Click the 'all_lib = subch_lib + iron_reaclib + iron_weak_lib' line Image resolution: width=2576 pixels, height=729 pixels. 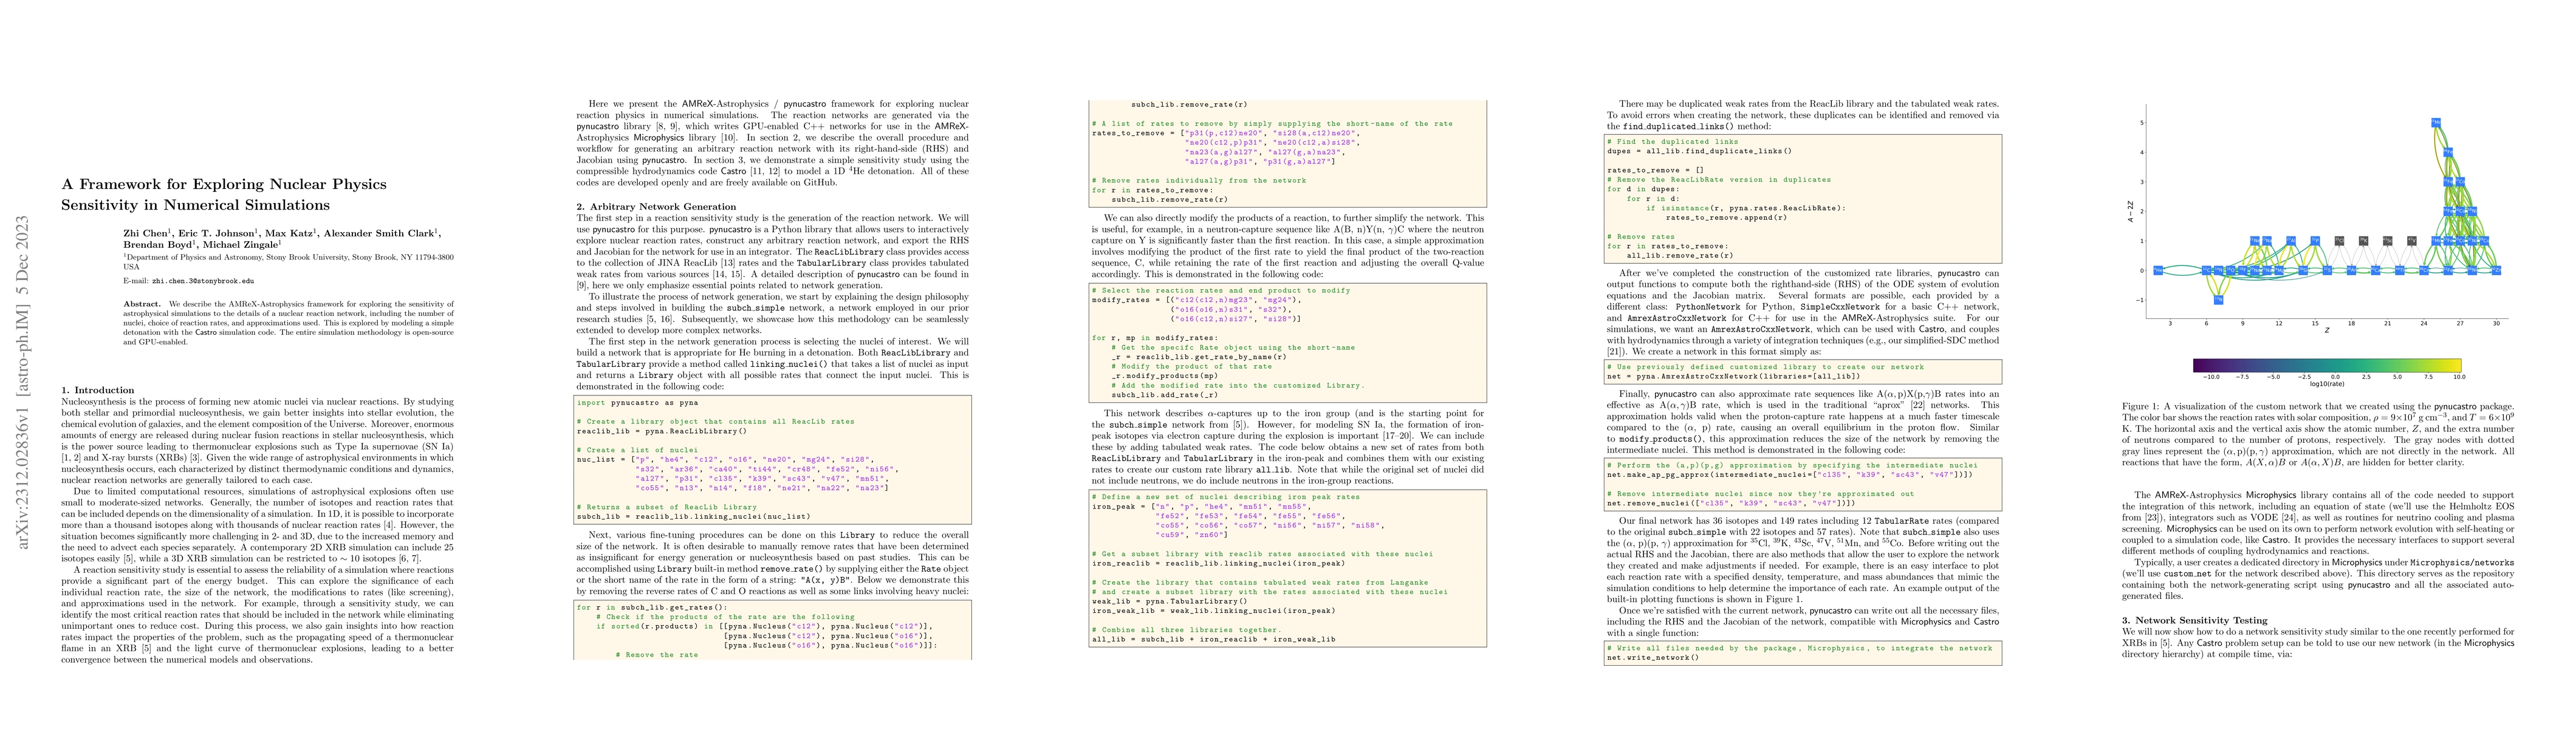[x=1213, y=639]
